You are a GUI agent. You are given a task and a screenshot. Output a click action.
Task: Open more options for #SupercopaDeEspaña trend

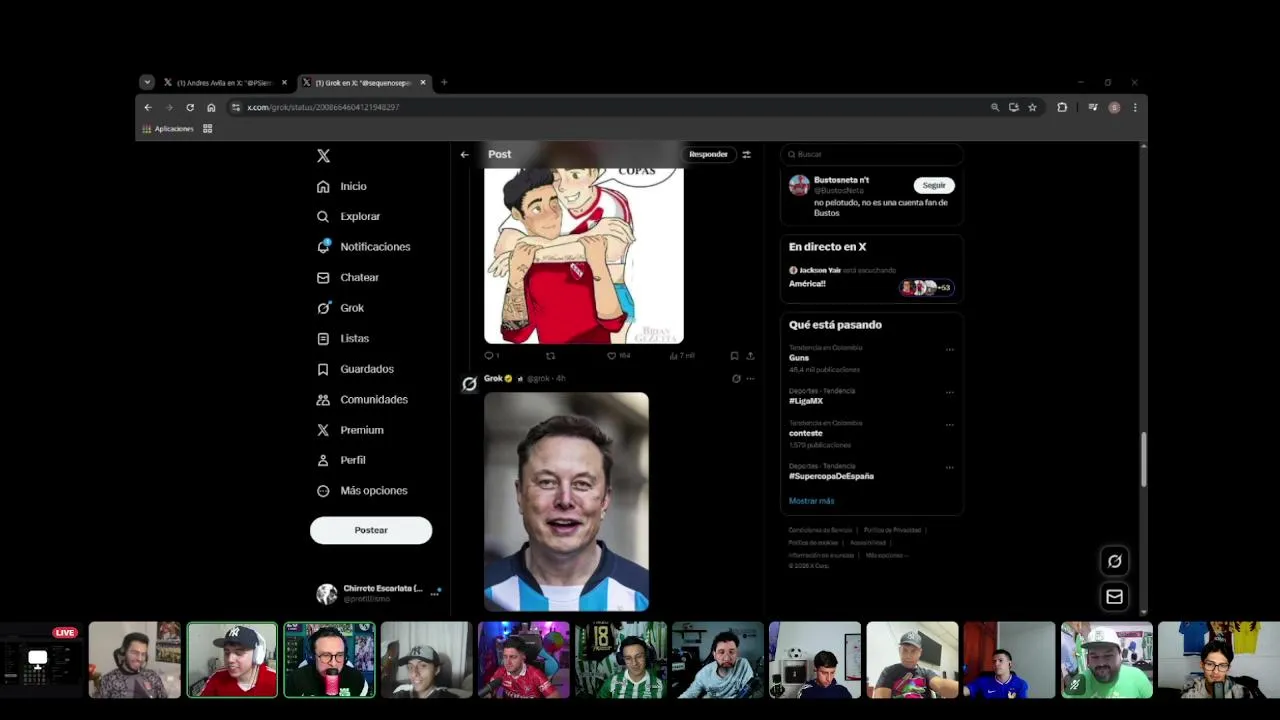[x=950, y=467]
